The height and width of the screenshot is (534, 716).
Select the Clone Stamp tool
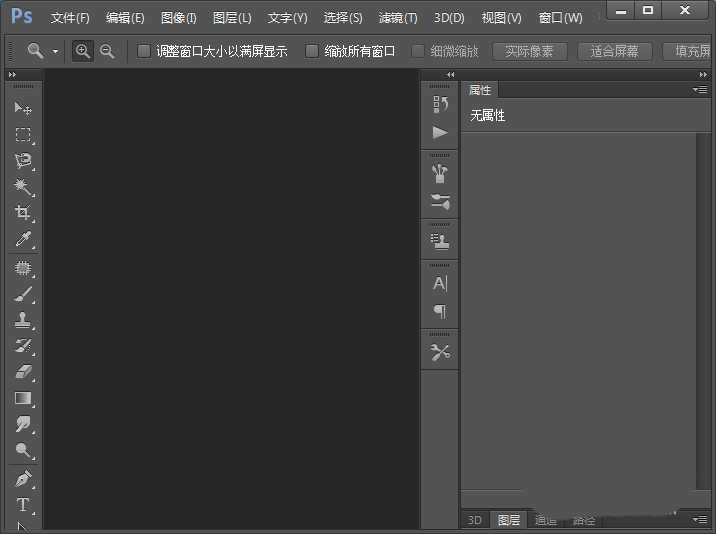[x=23, y=321]
